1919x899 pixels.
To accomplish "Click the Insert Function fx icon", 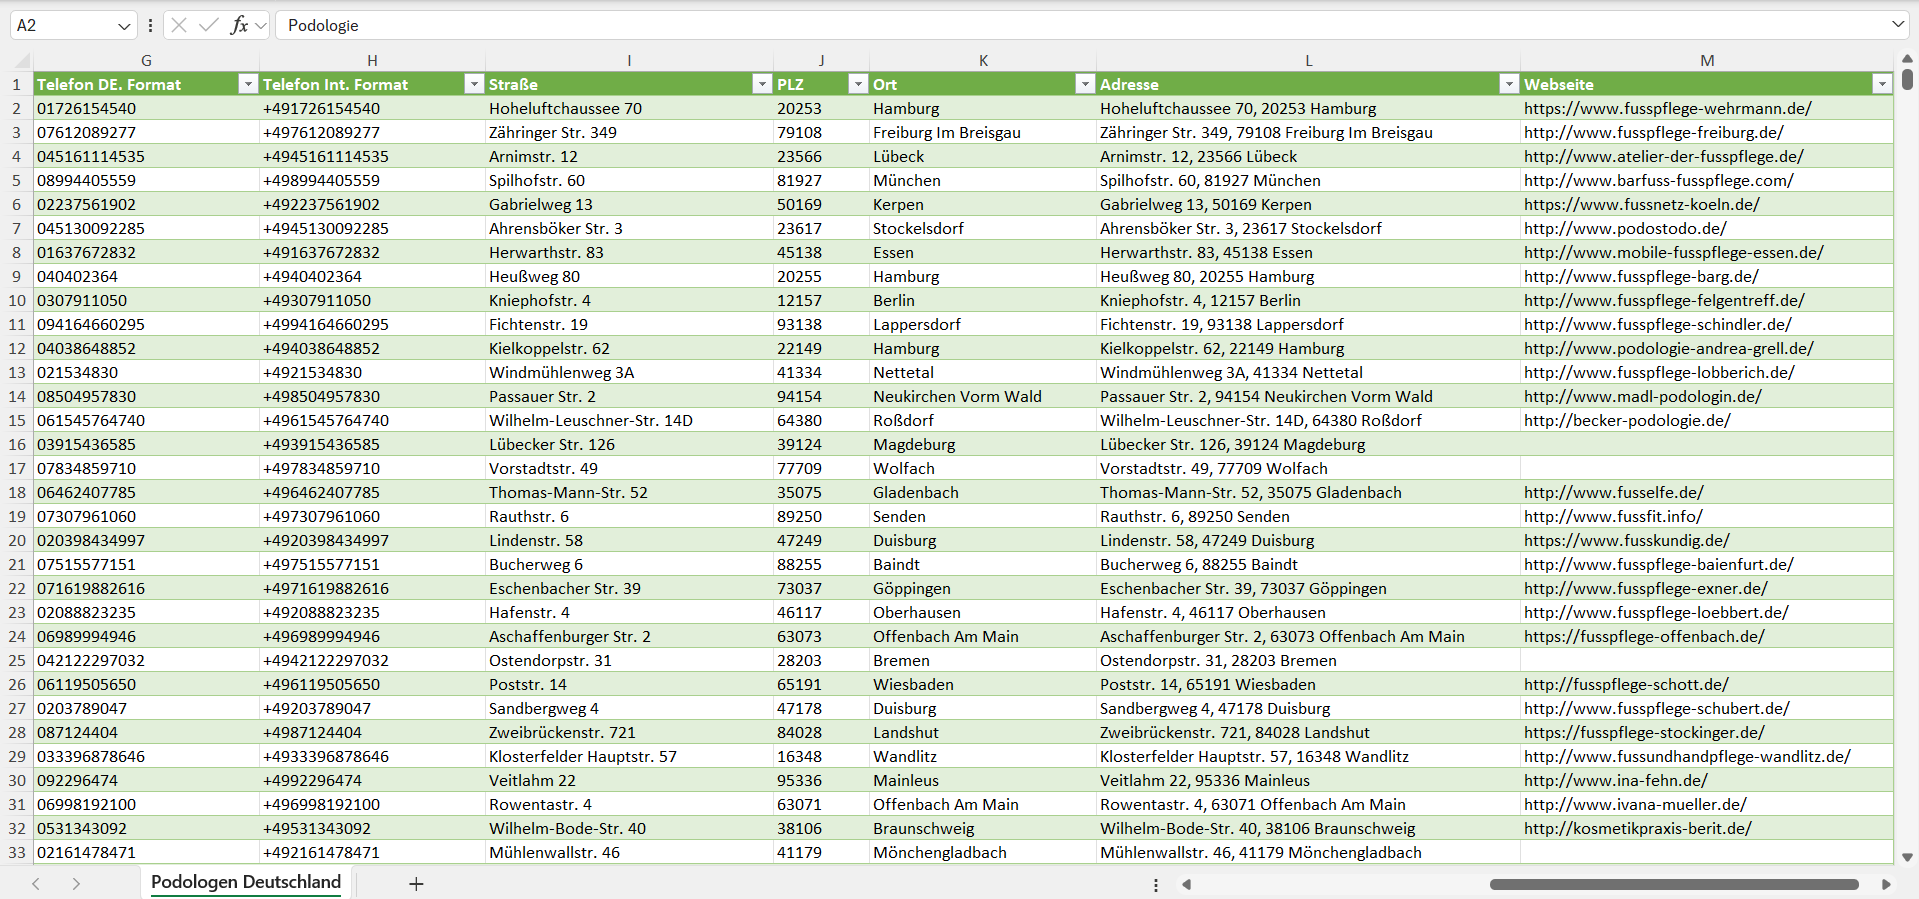I will click(239, 25).
